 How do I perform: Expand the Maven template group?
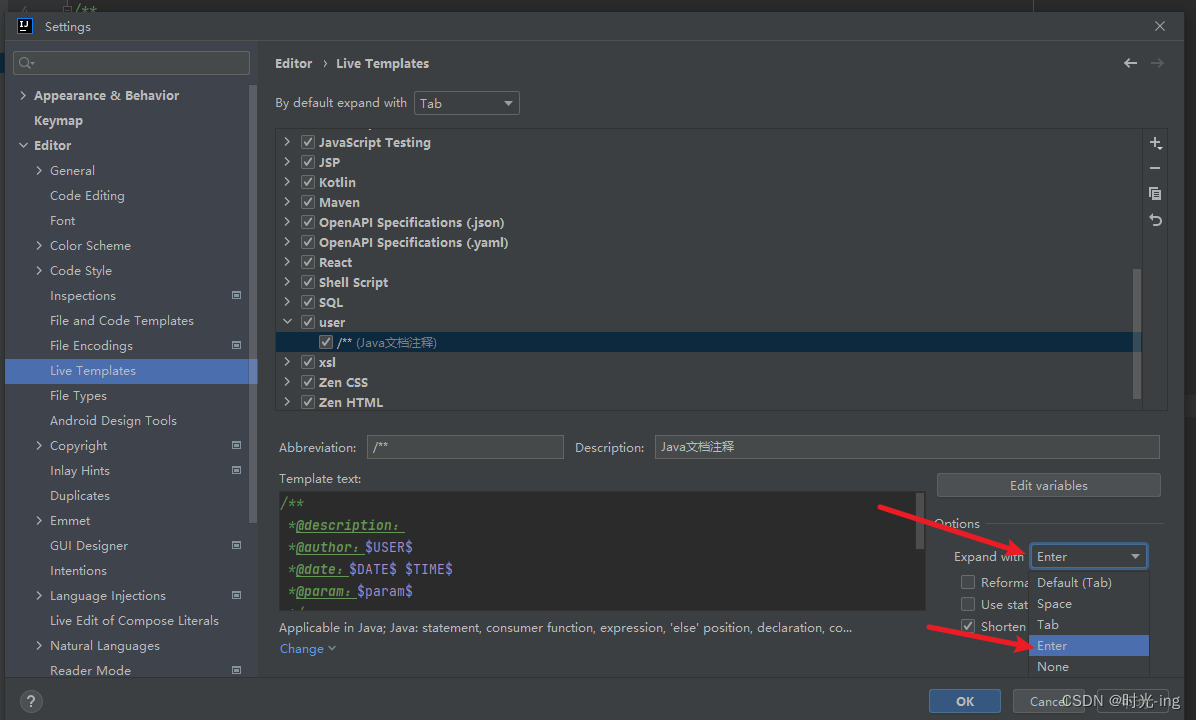coord(287,202)
